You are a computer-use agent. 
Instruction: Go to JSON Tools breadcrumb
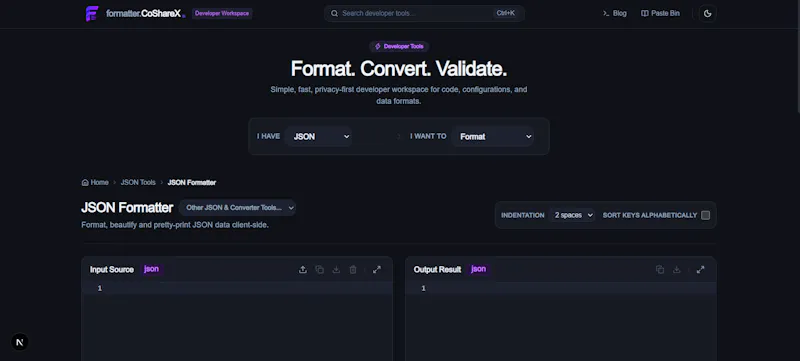click(138, 183)
